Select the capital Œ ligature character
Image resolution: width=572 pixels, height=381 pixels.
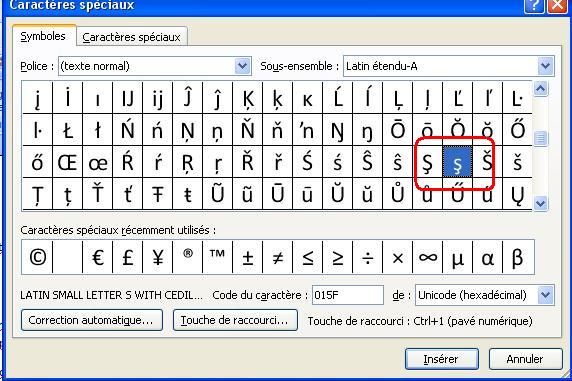coord(67,162)
